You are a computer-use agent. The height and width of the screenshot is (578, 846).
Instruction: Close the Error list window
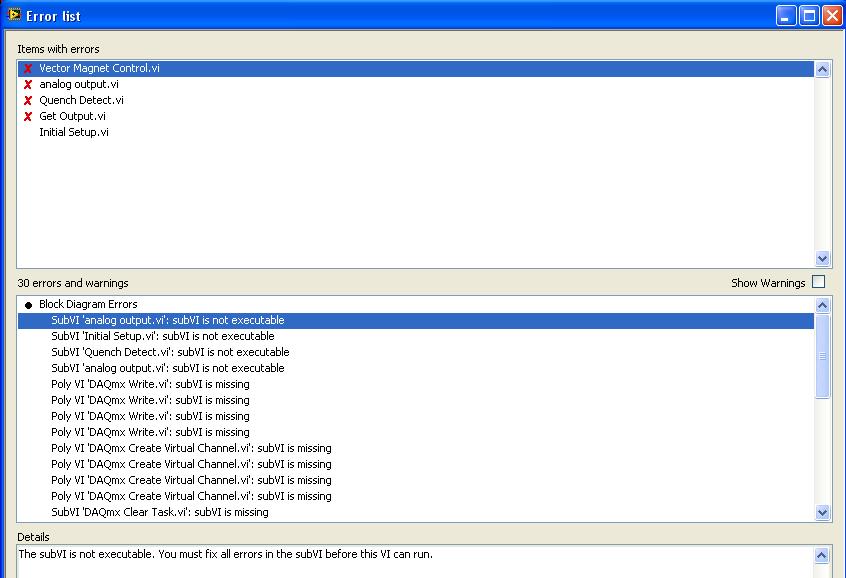pyautogui.click(x=833, y=16)
